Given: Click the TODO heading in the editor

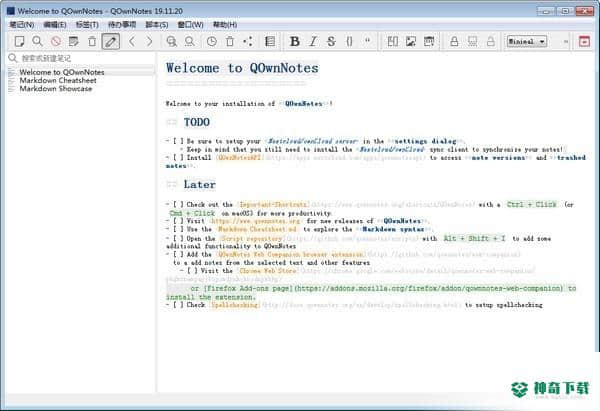Looking at the screenshot, I should [x=197, y=122].
